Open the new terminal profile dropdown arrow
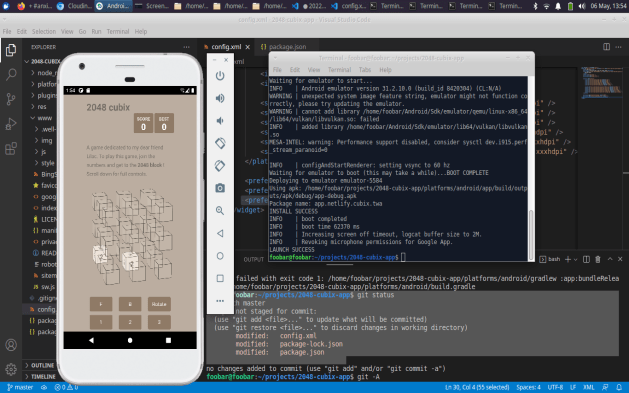Image resolution: width=629 pixels, height=393 pixels. point(576,259)
